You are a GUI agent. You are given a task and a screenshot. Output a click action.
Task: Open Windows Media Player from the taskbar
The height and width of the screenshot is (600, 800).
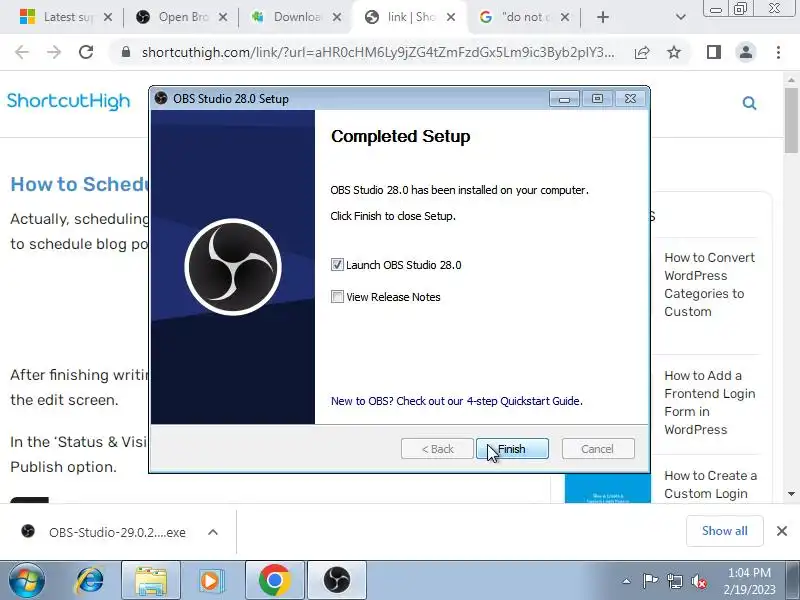(211, 581)
